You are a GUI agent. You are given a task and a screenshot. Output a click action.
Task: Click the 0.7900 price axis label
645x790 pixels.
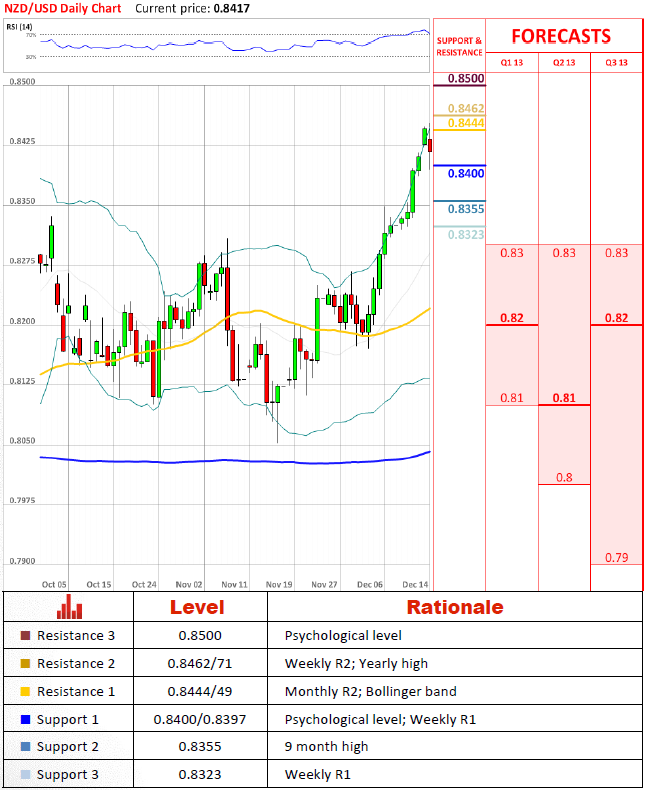pos(23,561)
